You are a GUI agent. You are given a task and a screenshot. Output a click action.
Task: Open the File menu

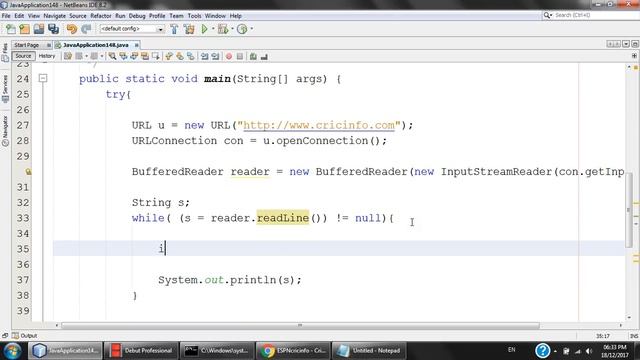point(6,16)
